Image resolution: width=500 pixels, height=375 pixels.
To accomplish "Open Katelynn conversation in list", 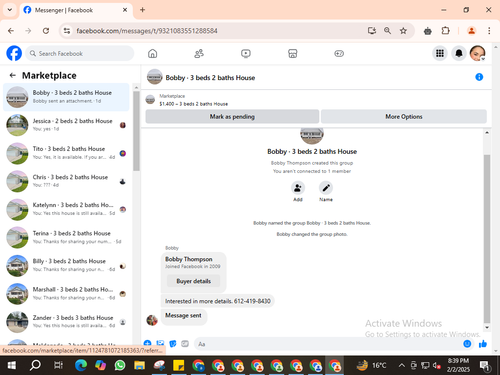I will 66,209.
